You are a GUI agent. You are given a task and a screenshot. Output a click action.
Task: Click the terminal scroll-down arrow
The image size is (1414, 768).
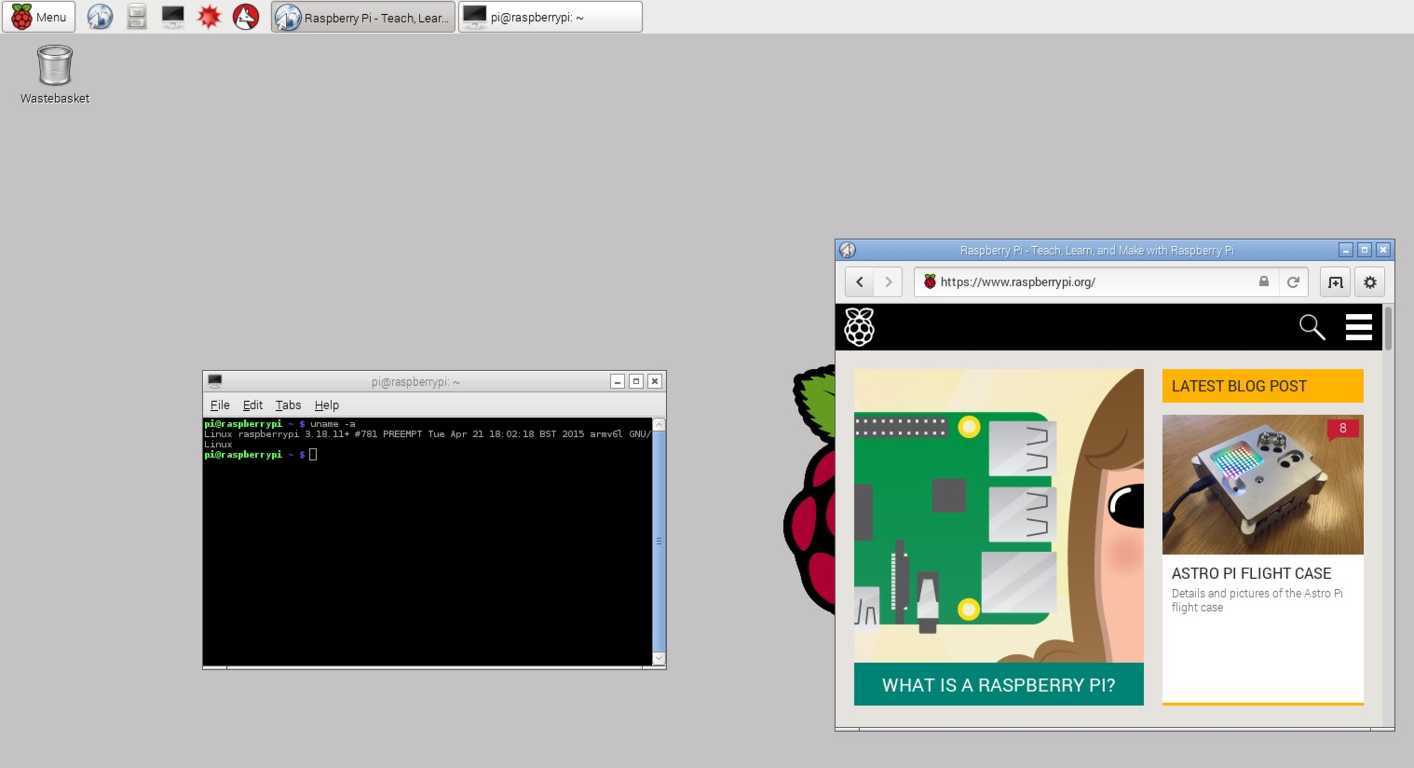(x=658, y=658)
